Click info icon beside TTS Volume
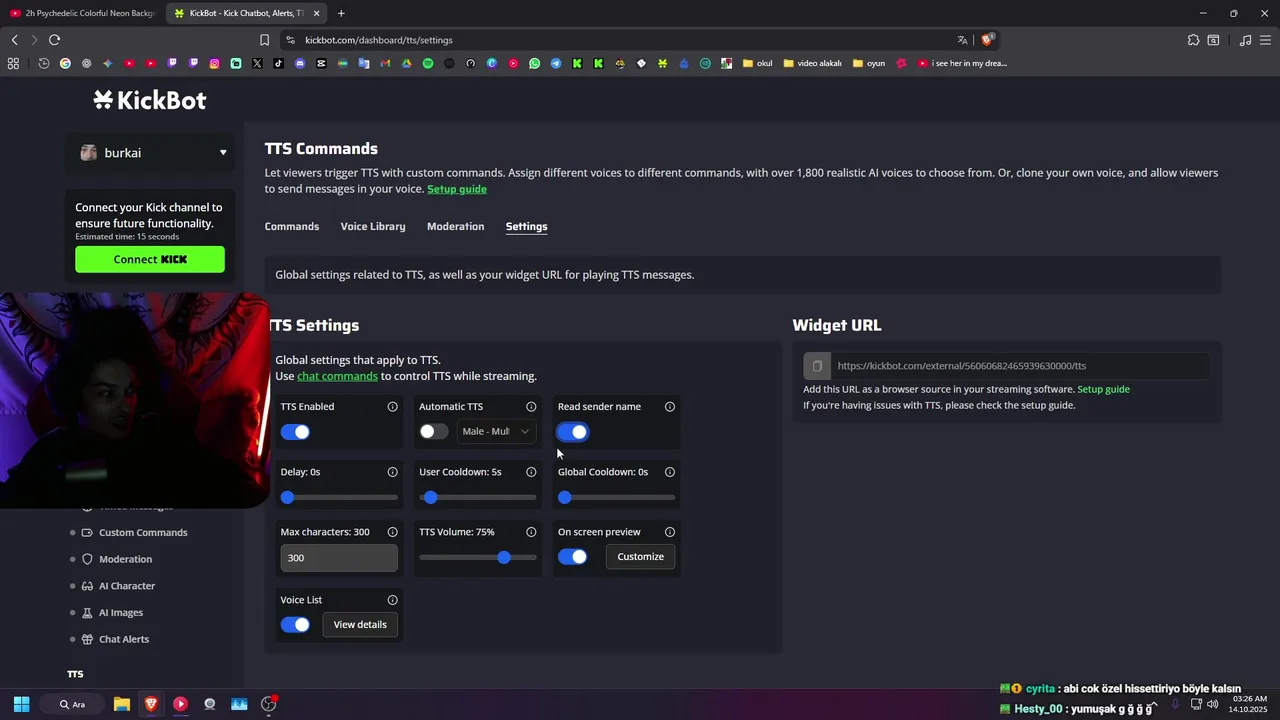This screenshot has height=720, width=1280. [x=531, y=532]
